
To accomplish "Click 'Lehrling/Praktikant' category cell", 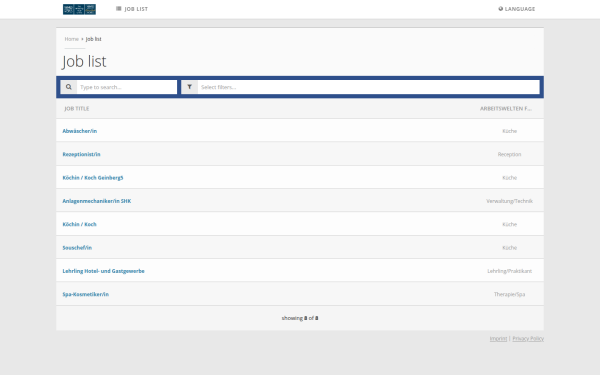I will click(x=509, y=271).
